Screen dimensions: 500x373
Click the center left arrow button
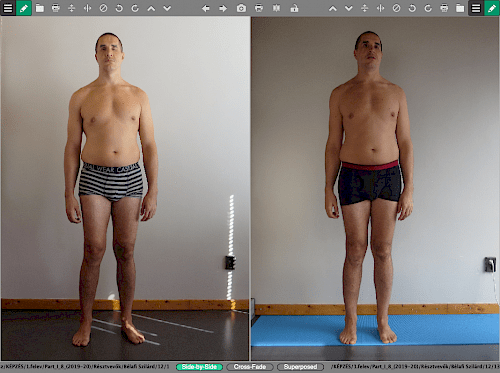(x=206, y=8)
